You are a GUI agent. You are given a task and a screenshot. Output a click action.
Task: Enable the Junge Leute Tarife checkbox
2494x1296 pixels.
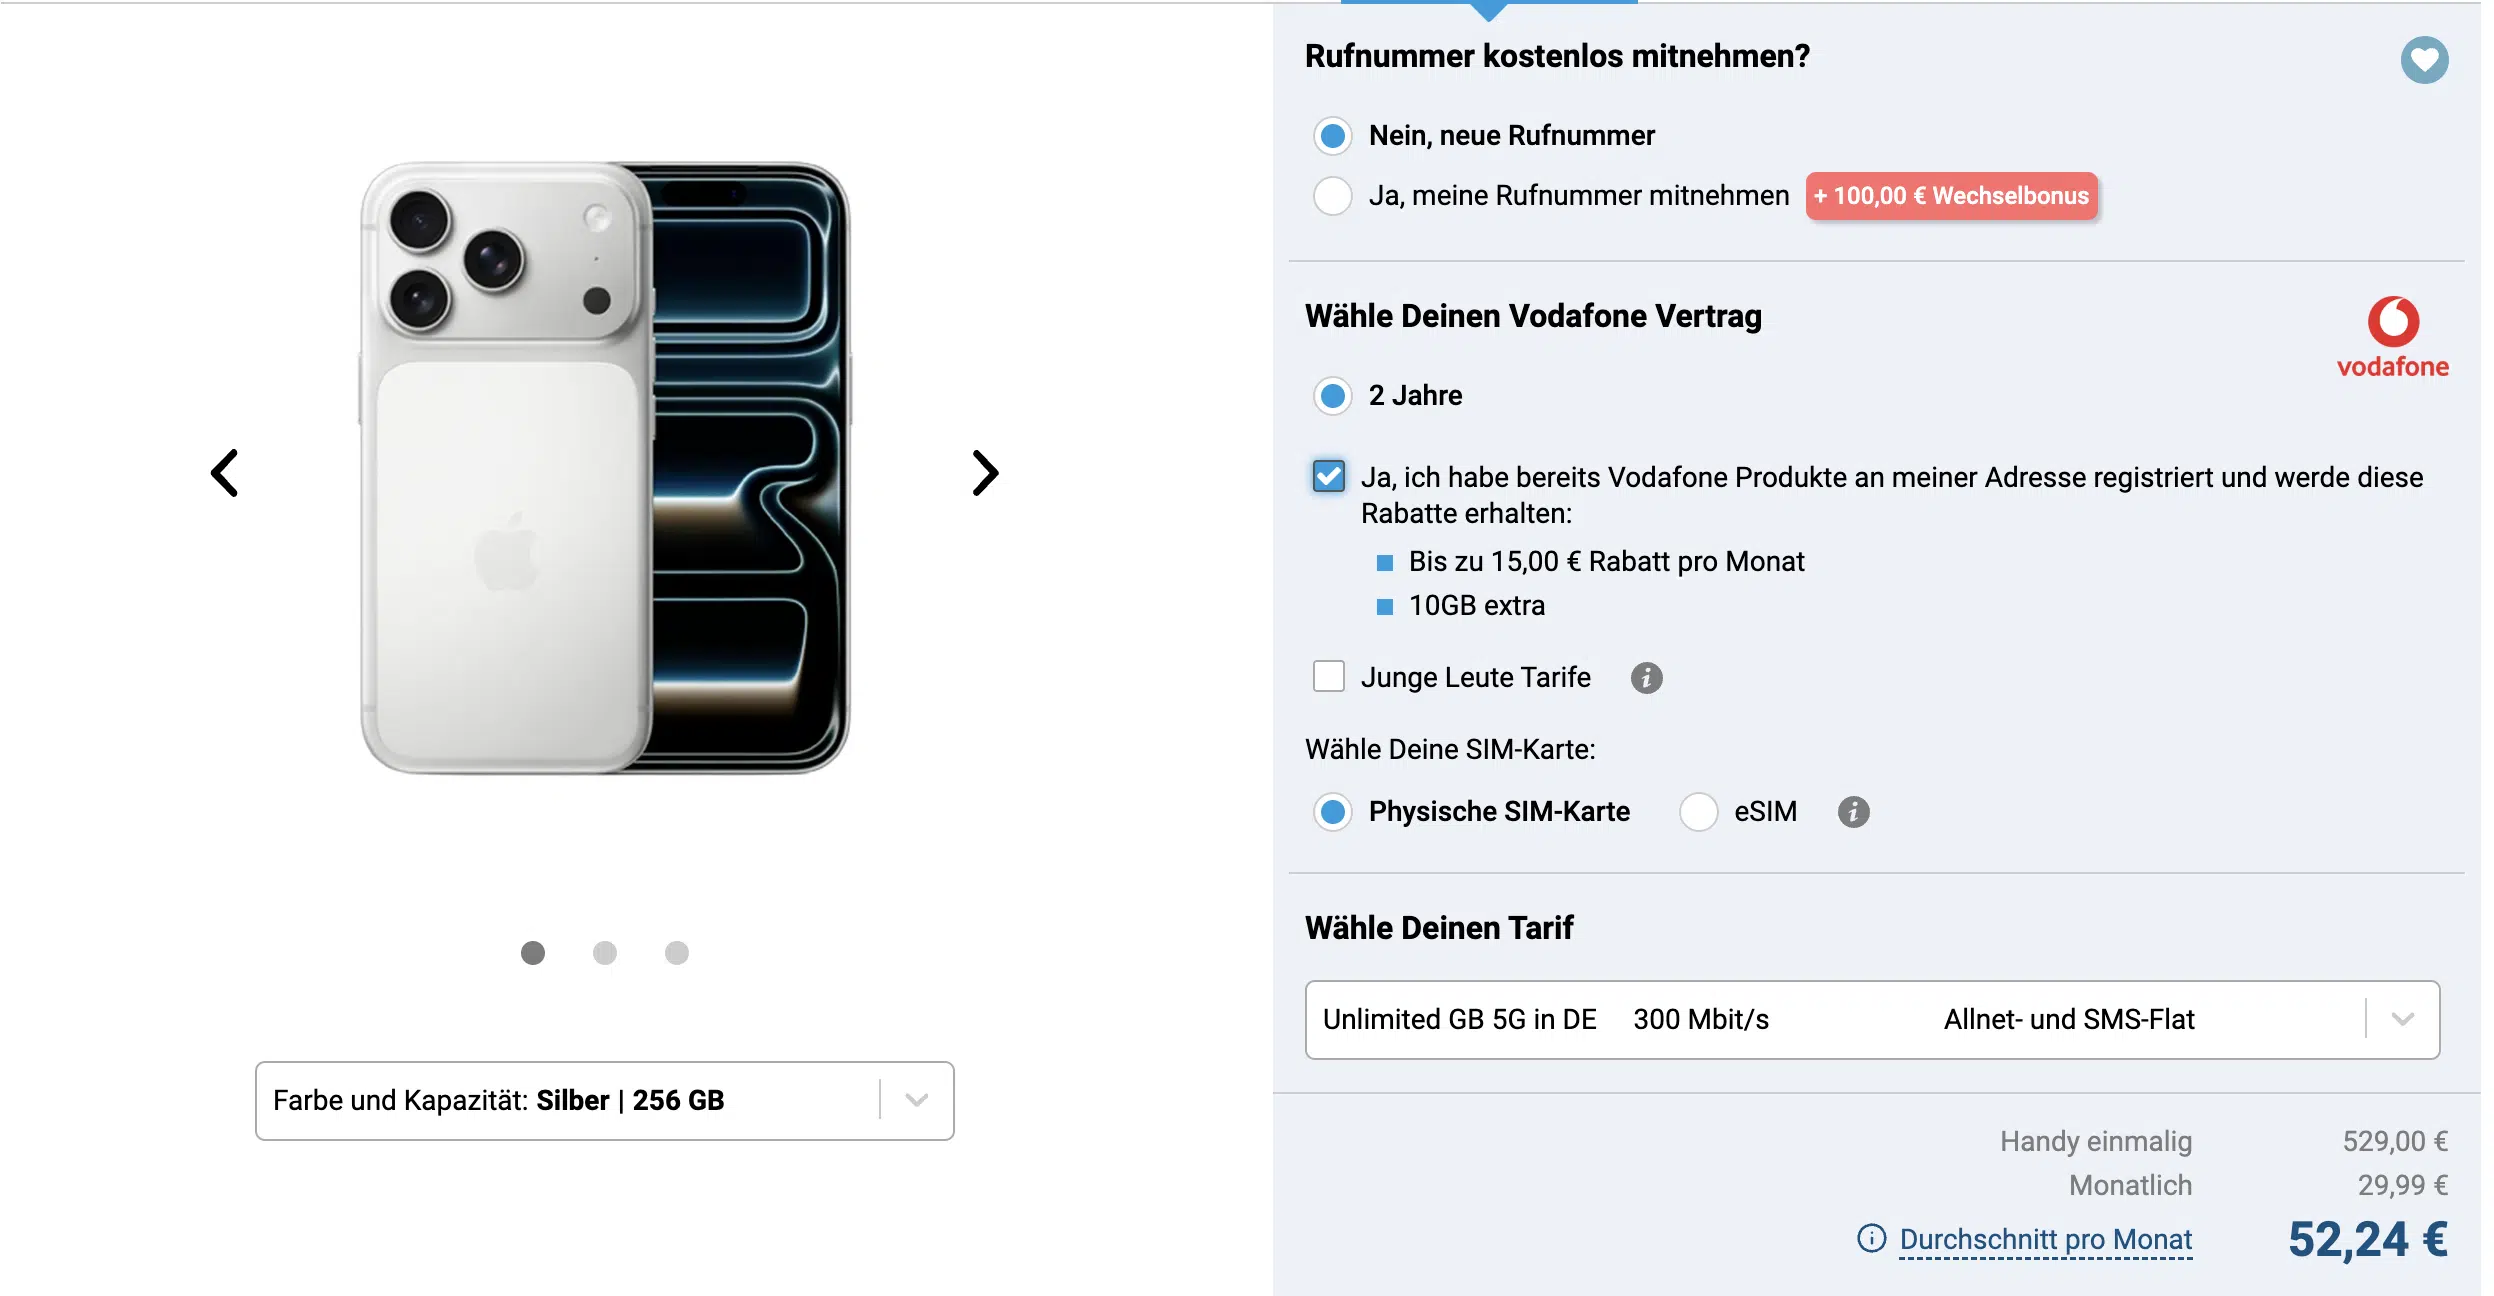point(1329,677)
